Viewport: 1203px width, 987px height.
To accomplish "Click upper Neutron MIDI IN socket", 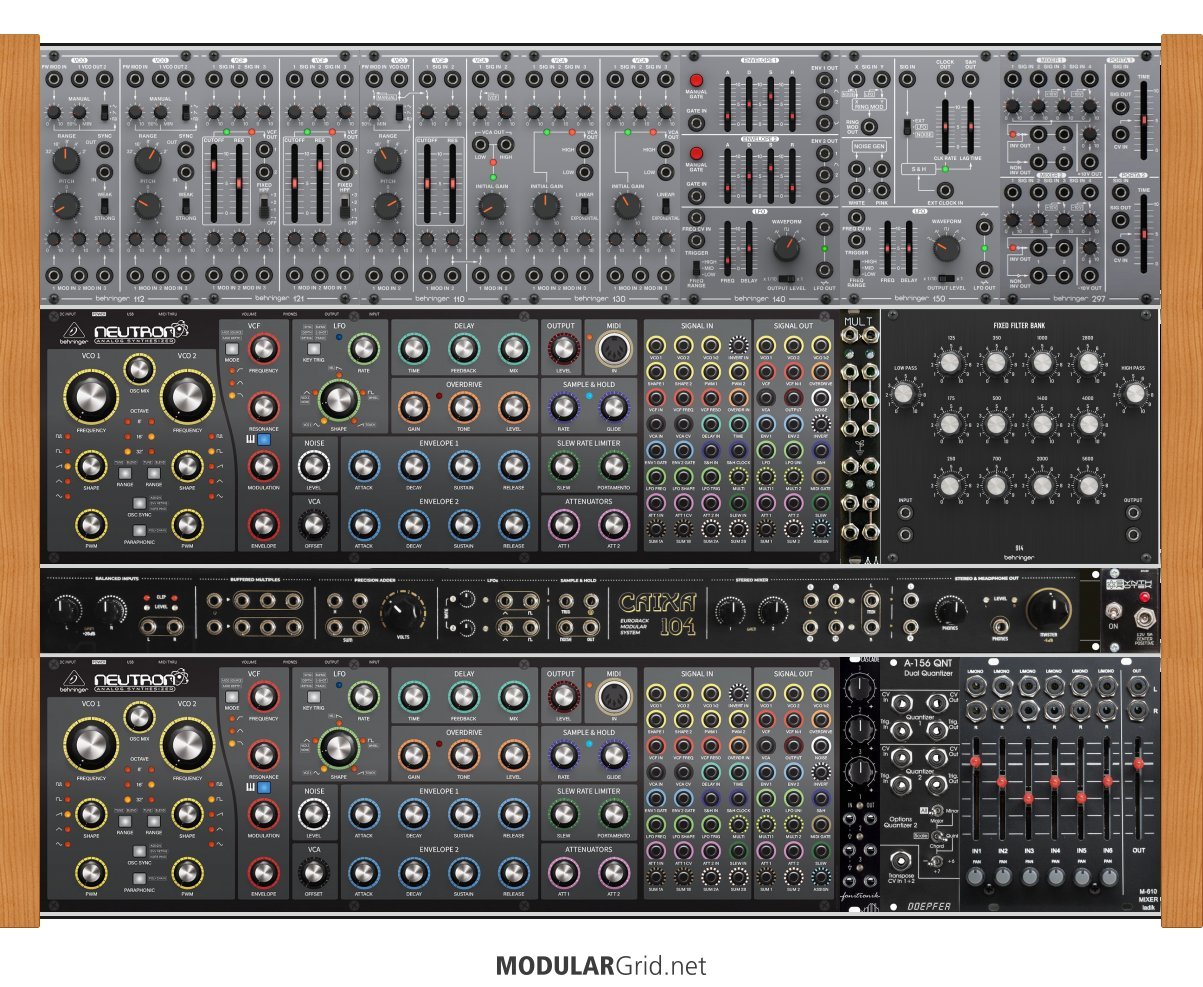I will coord(612,351).
